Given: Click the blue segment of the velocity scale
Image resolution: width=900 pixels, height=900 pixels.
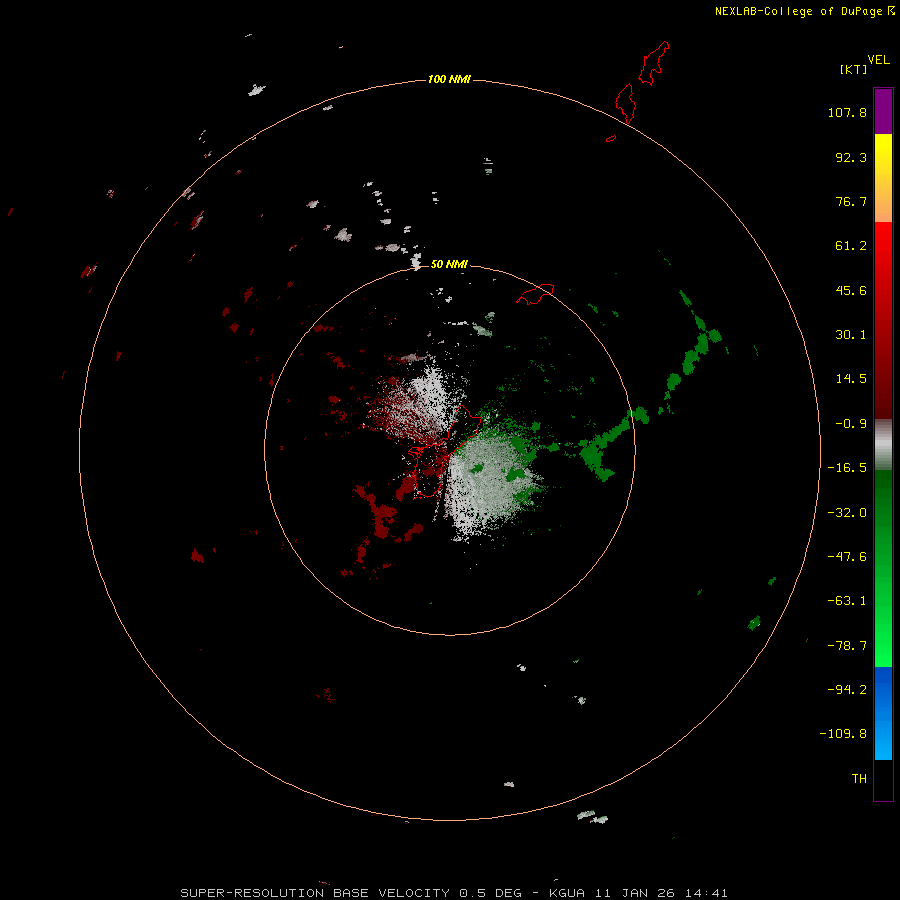Looking at the screenshot, I should (883, 713).
